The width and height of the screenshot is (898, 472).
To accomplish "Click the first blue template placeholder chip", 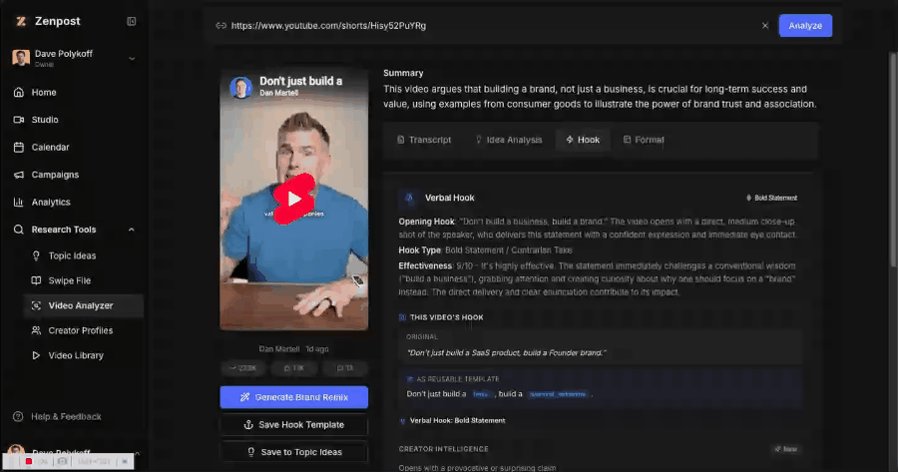I will (482, 394).
